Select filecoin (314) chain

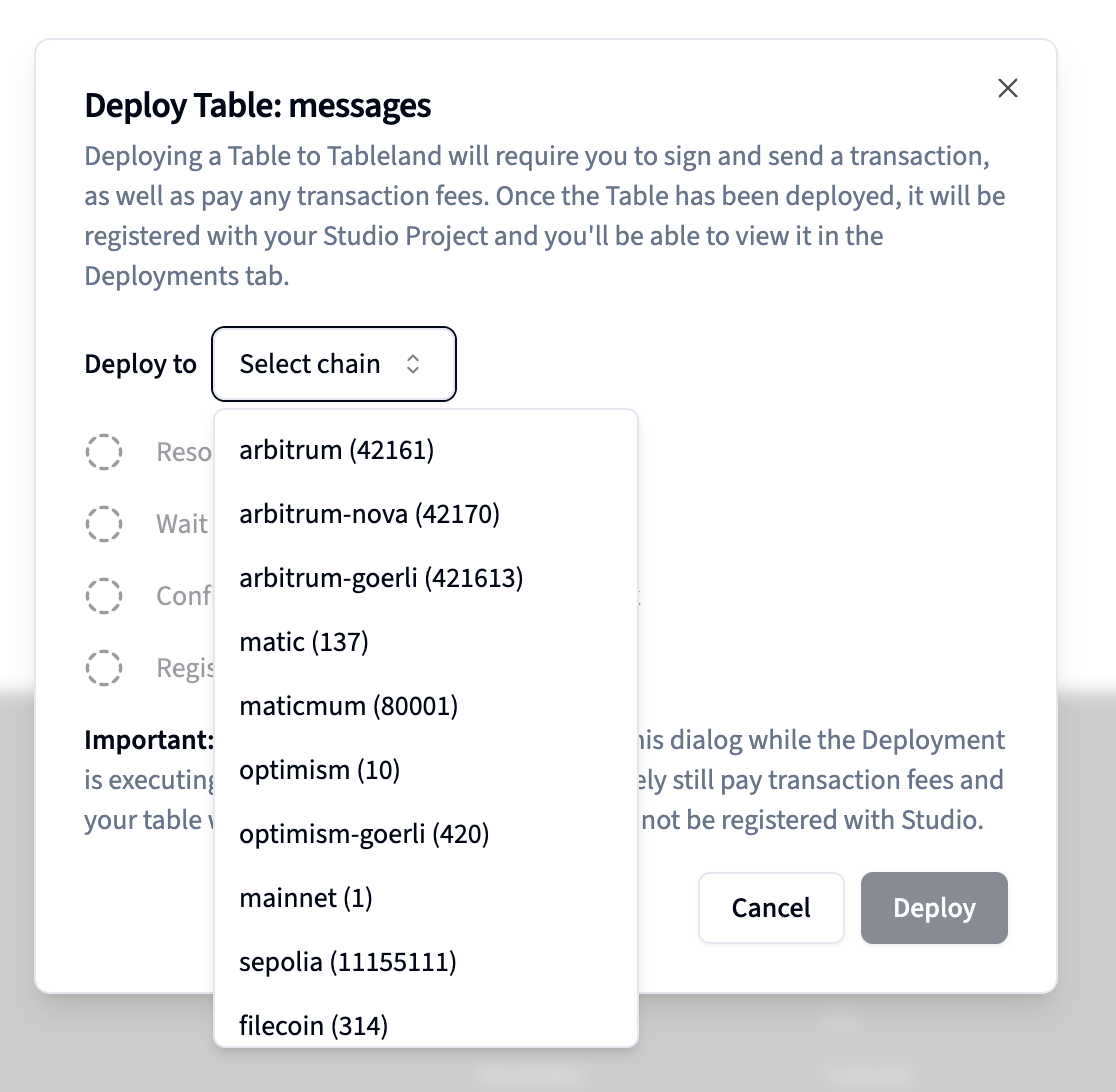point(313,1025)
